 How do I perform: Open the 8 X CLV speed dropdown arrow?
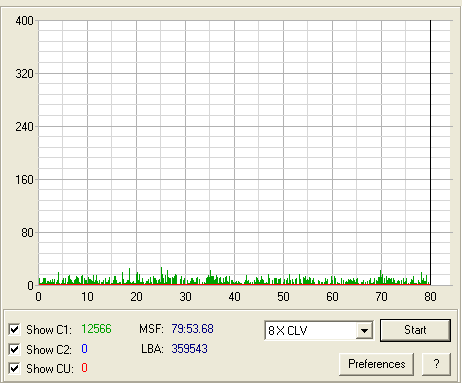(x=364, y=331)
